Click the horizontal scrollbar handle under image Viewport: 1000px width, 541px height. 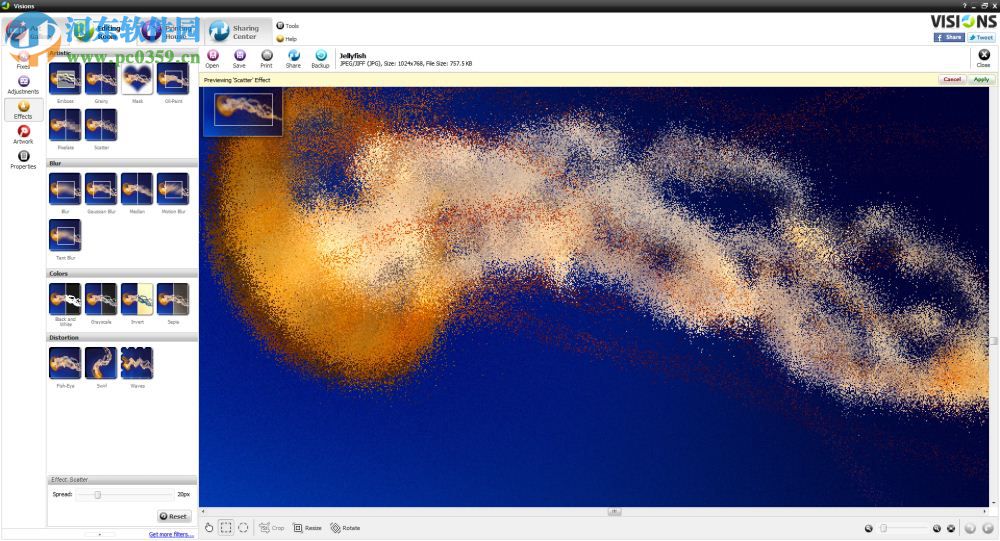[614, 512]
